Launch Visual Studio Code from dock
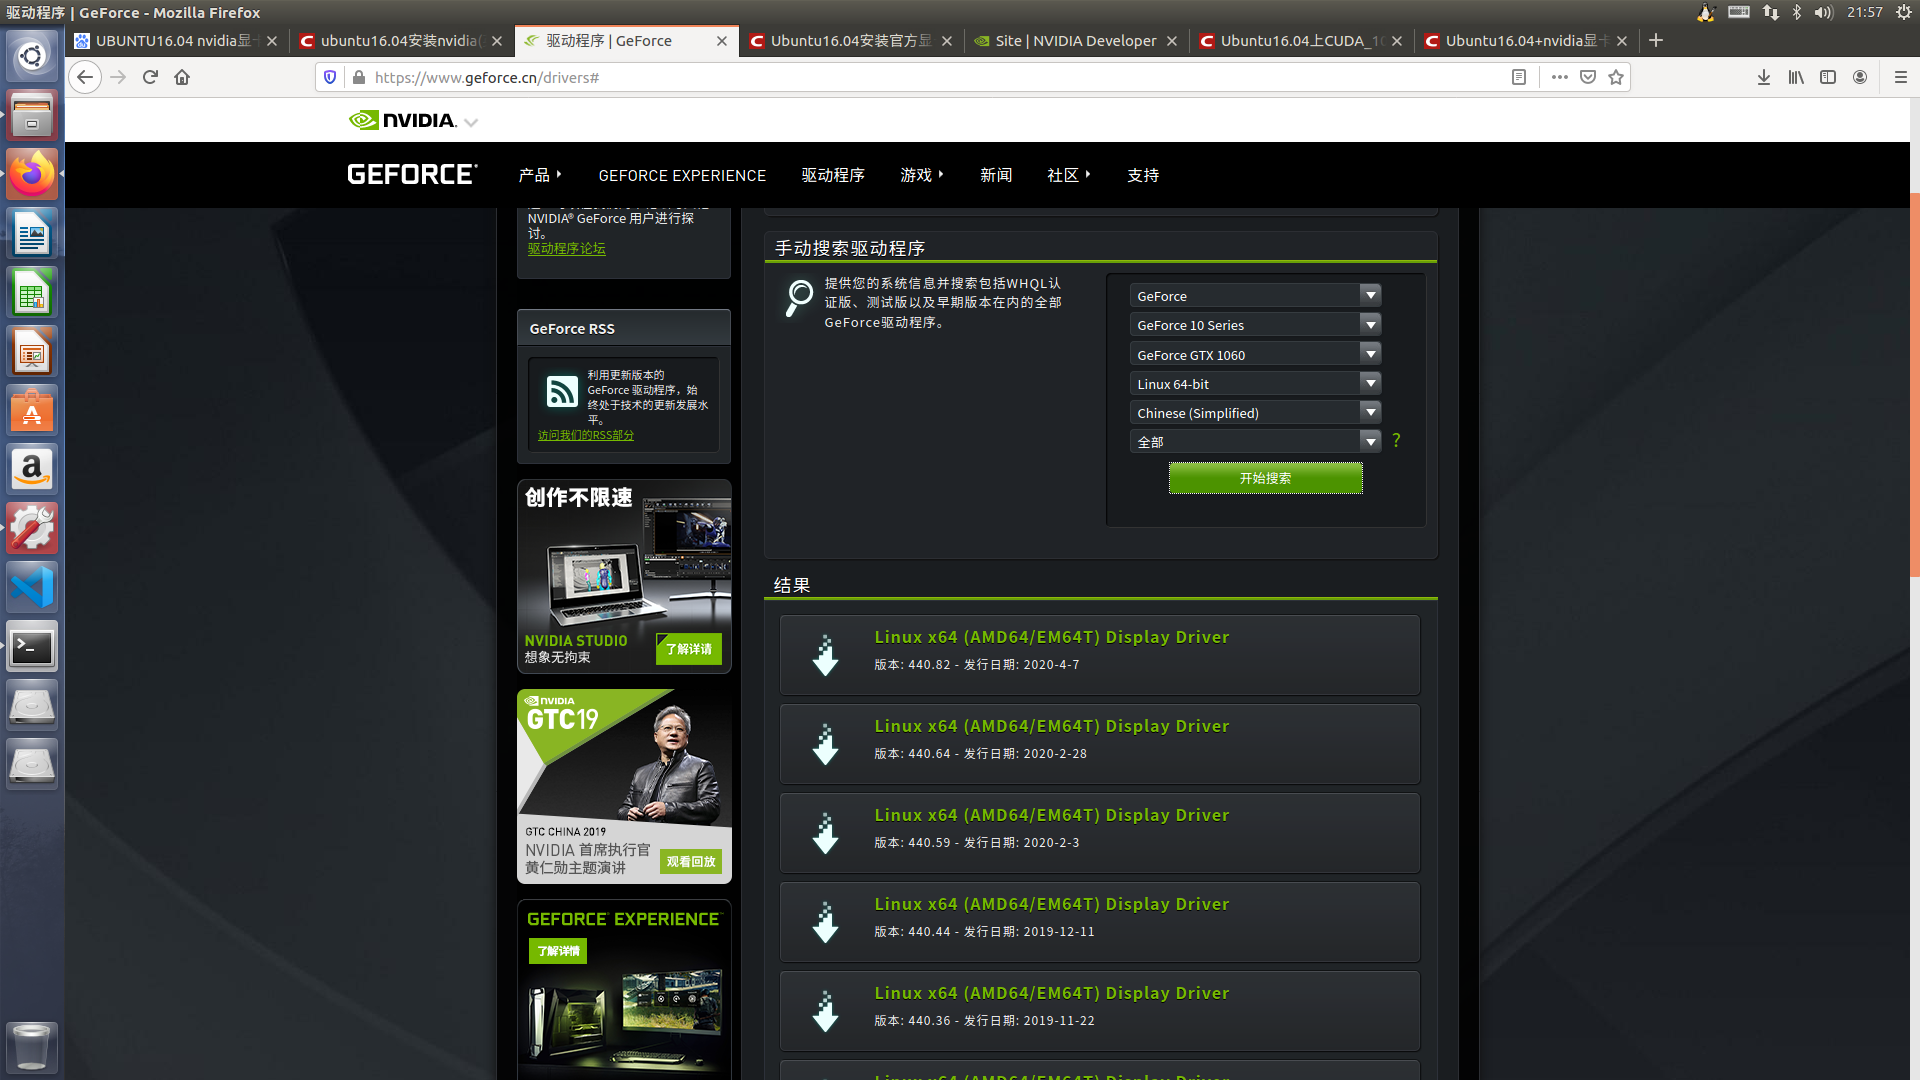The image size is (1920, 1080). (x=32, y=587)
